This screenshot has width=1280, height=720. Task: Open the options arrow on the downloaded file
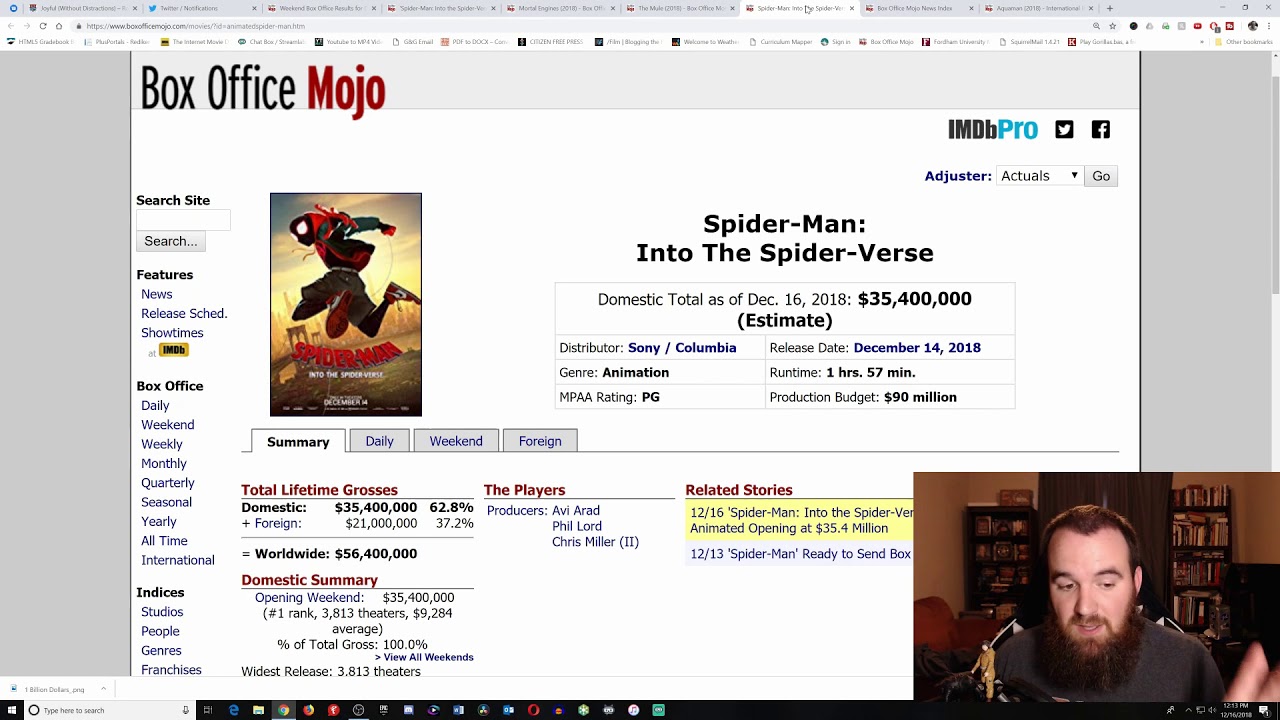click(103, 689)
